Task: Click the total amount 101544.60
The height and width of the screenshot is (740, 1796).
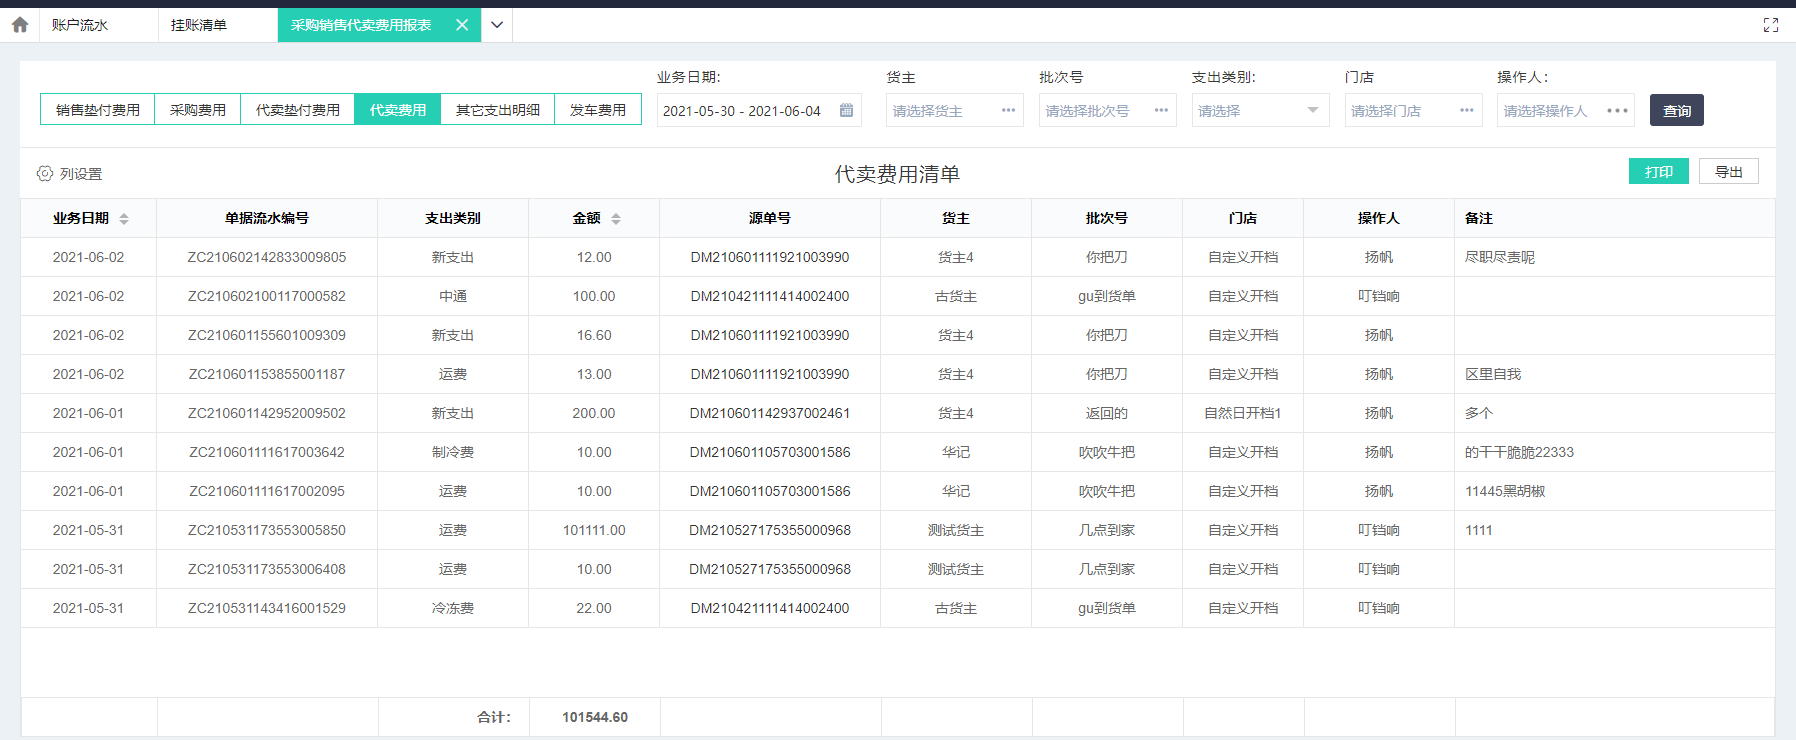Action: [x=595, y=717]
